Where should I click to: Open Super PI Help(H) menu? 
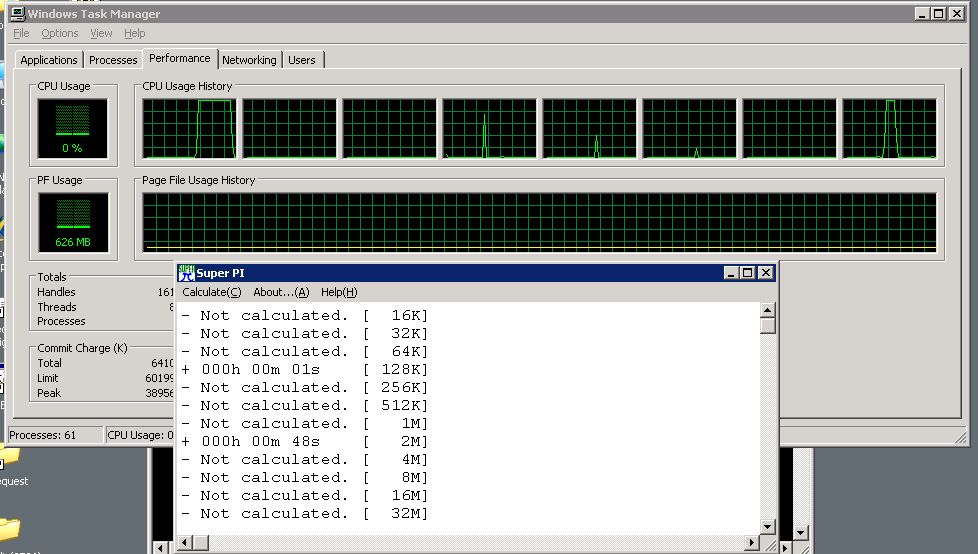pyautogui.click(x=339, y=292)
